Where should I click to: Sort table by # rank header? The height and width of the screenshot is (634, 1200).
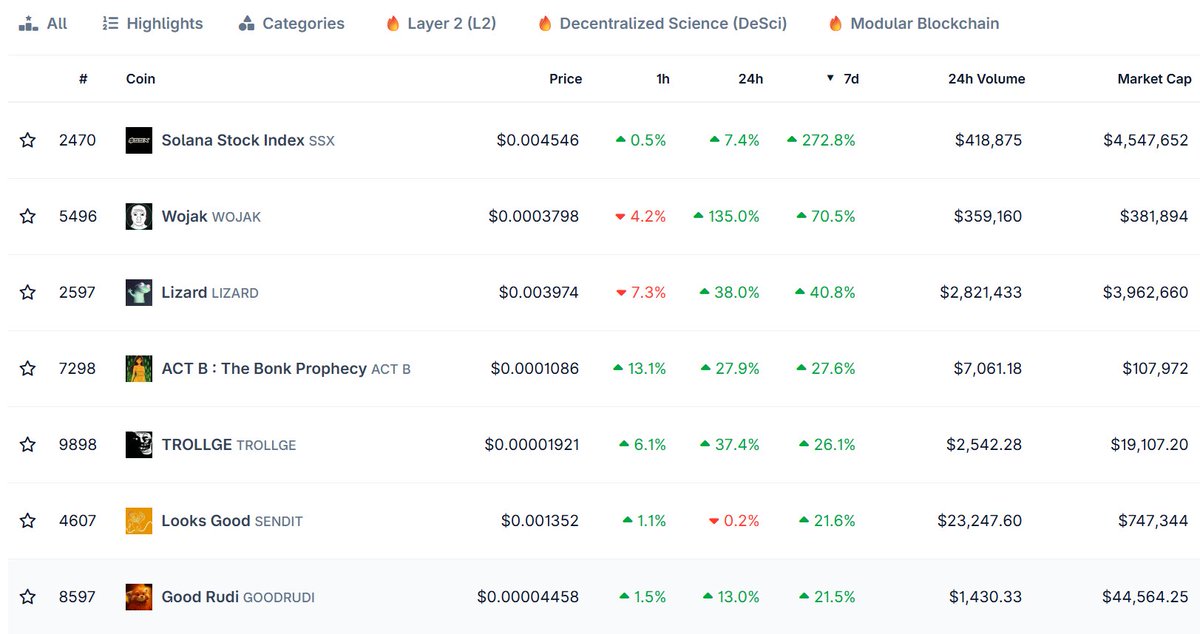(x=83, y=79)
